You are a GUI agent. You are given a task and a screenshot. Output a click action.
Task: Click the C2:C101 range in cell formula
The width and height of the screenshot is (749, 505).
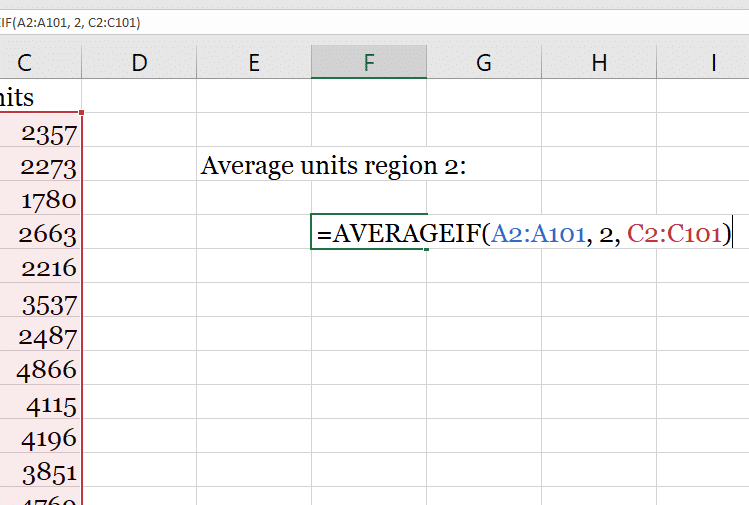point(674,234)
